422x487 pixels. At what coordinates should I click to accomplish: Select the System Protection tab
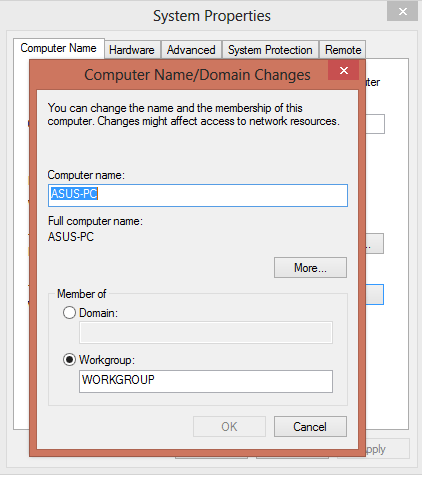click(x=270, y=50)
